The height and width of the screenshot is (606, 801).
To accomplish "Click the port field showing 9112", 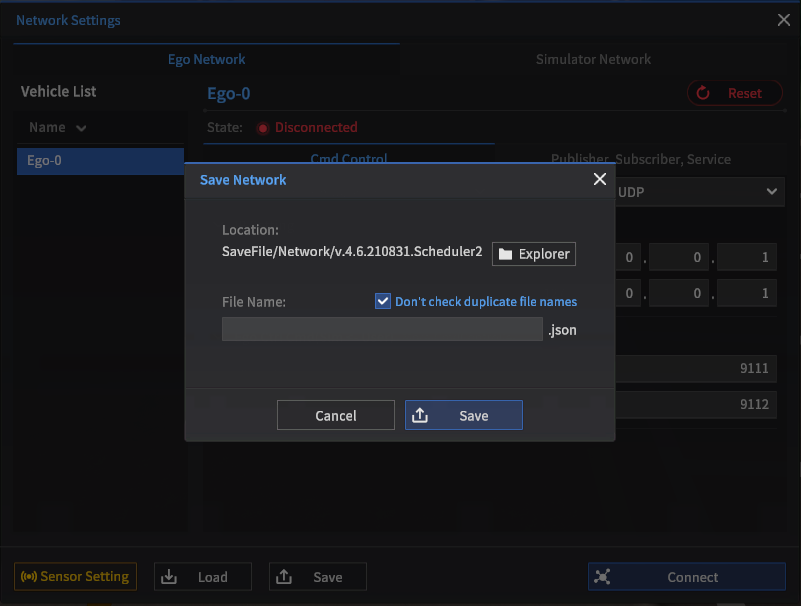I will [696, 404].
